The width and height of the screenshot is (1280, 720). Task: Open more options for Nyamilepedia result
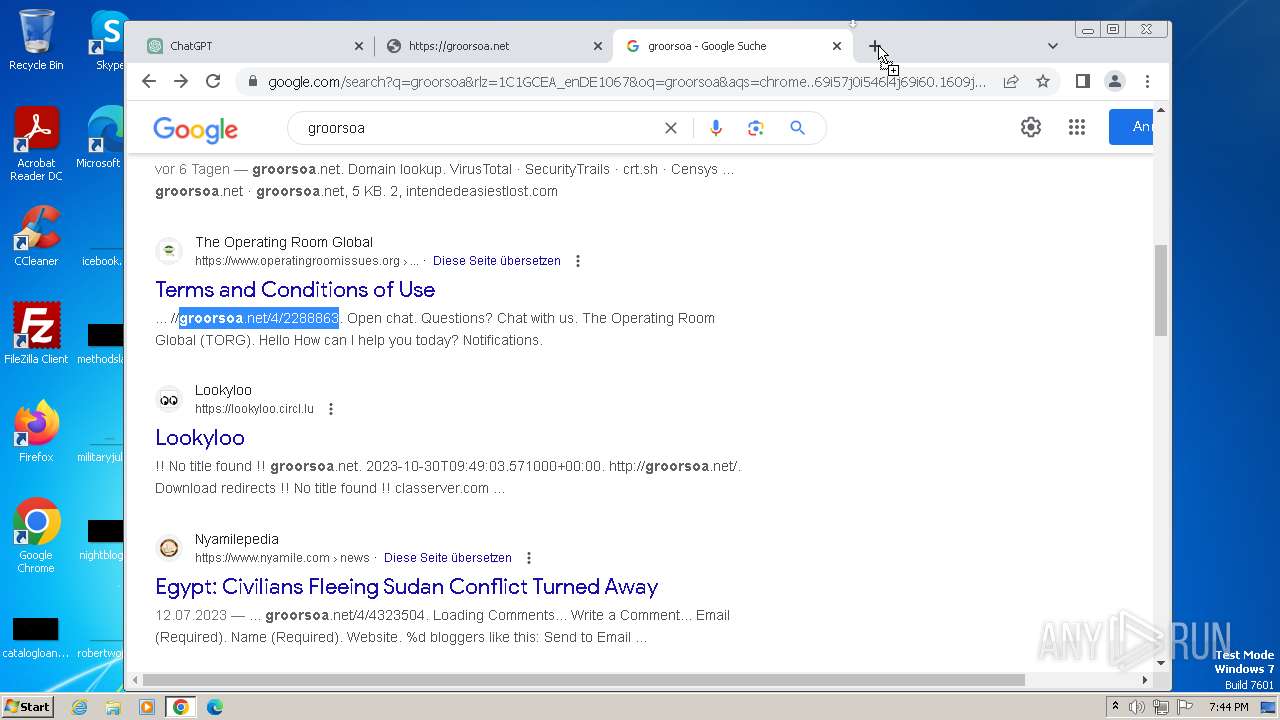point(529,558)
